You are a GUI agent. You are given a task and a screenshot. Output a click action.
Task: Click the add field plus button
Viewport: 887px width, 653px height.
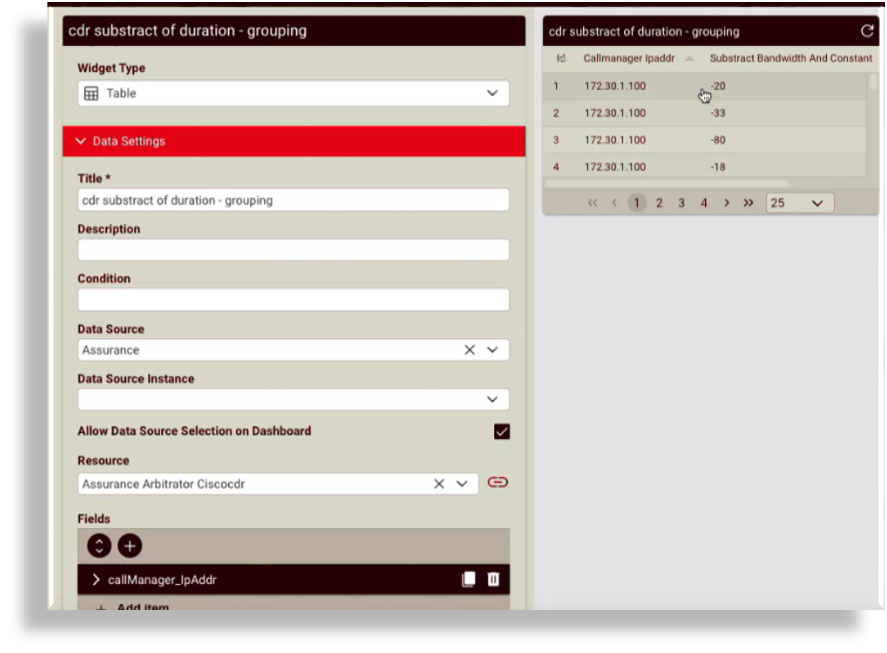[x=130, y=546]
